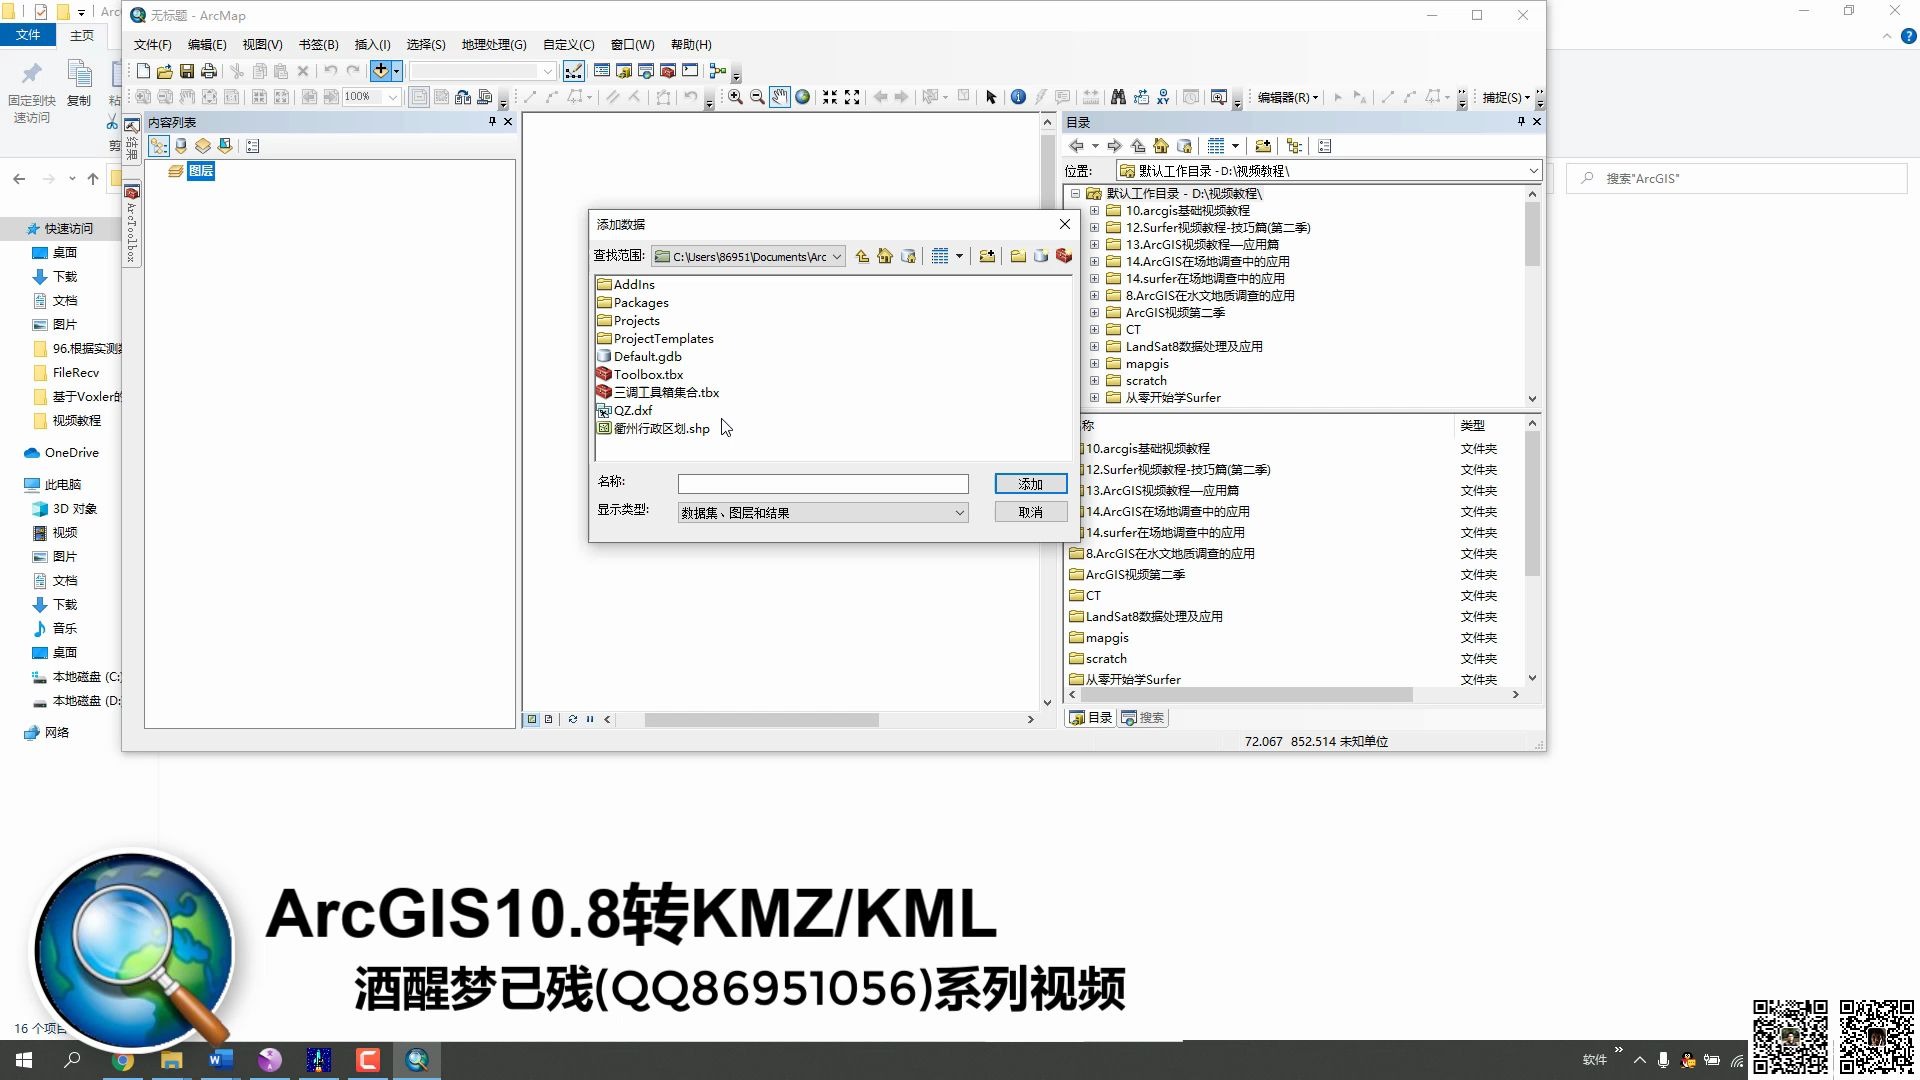Click the Go To XY icon
Image resolution: width=1920 pixels, height=1080 pixels.
(x=1163, y=97)
